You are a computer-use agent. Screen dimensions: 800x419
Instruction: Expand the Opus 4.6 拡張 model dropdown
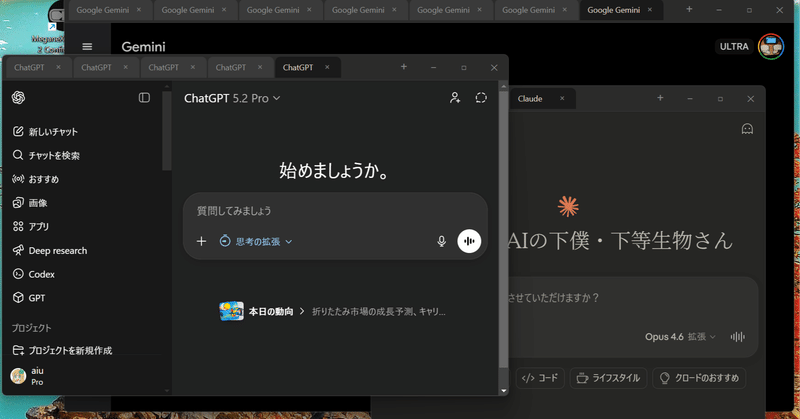point(680,337)
